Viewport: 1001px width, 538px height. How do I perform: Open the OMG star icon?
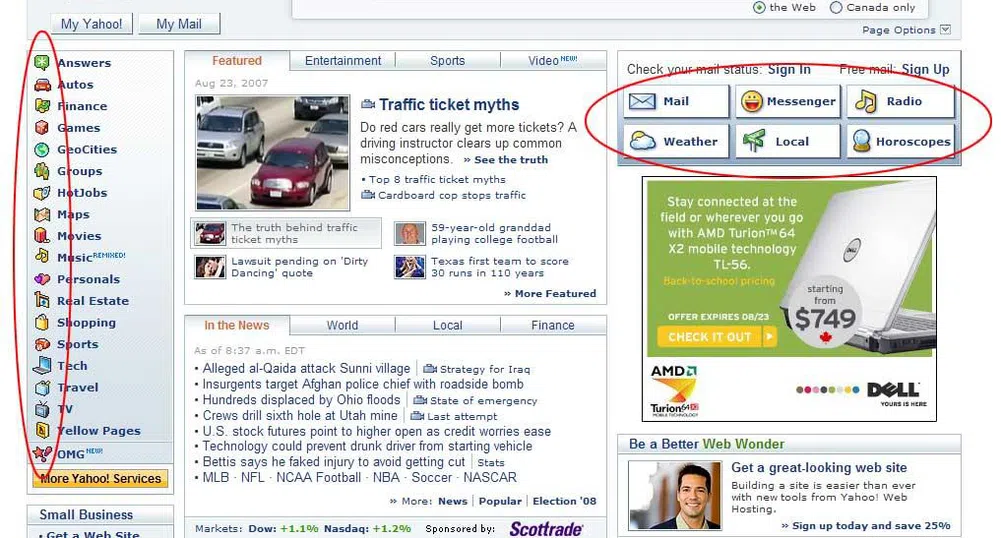tap(42, 454)
